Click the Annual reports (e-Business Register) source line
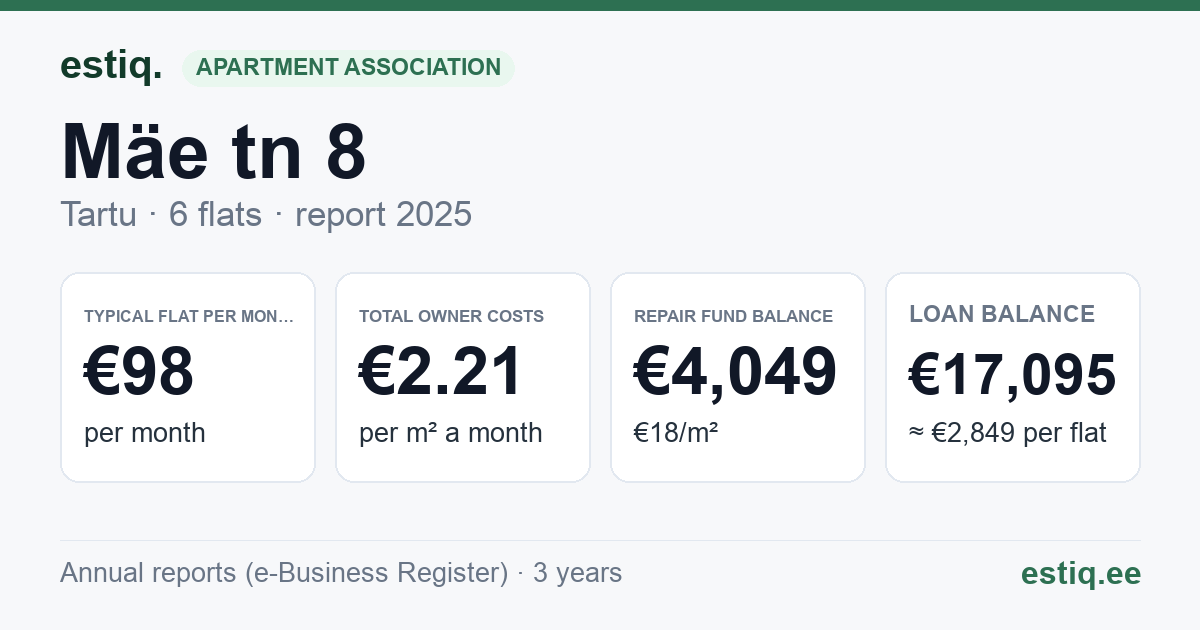 [341, 573]
